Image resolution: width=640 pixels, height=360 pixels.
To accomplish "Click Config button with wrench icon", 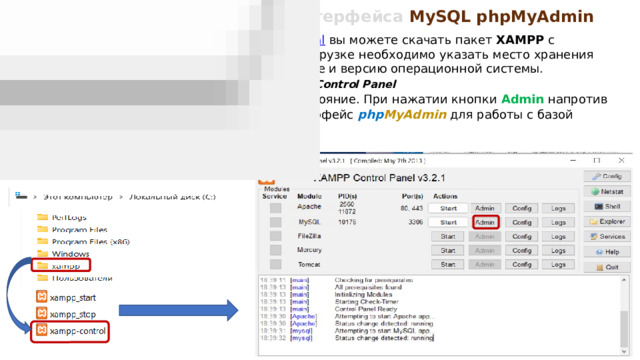I will [x=607, y=176].
